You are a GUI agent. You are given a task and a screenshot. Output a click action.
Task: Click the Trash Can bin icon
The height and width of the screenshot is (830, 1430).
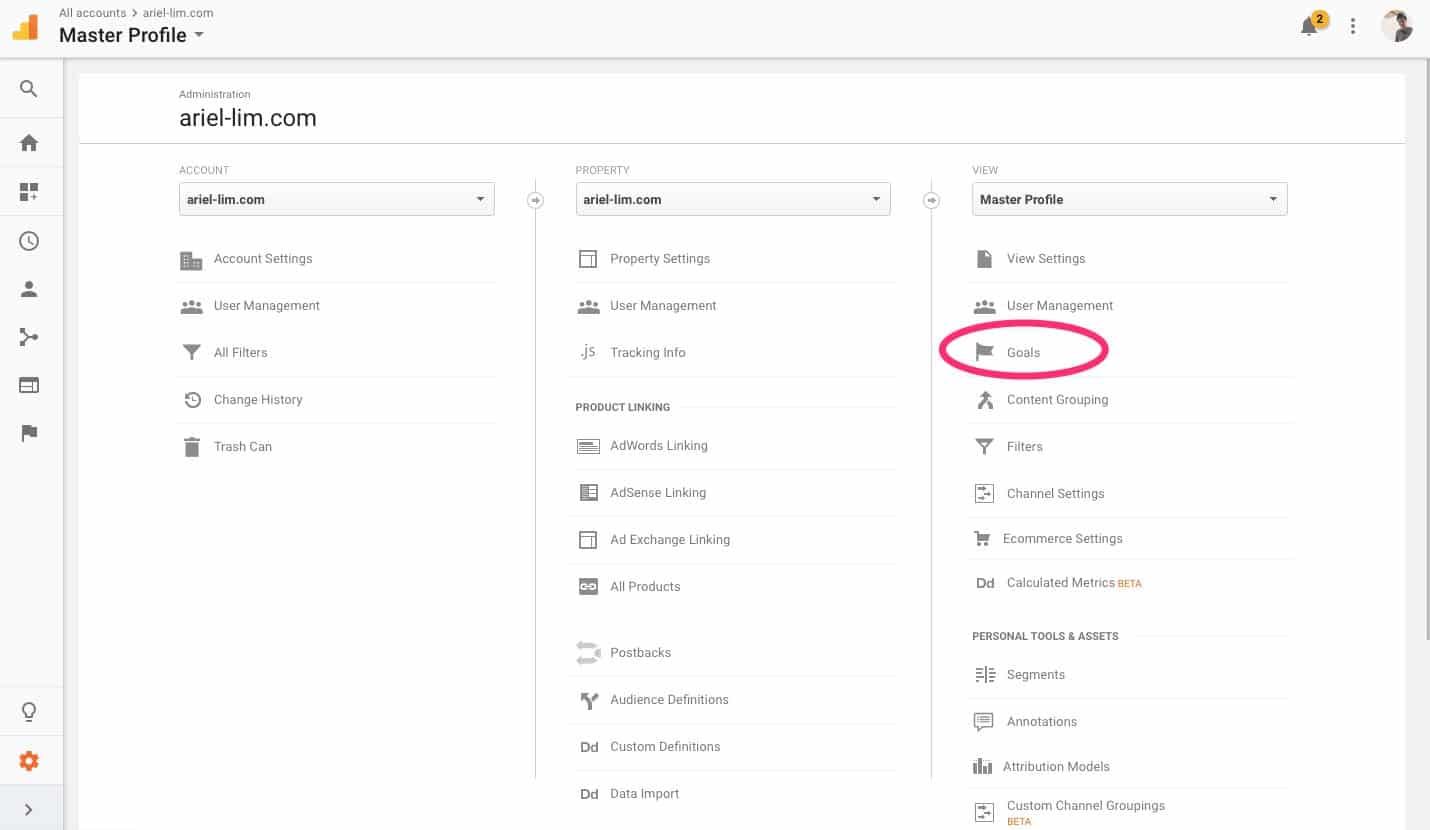tap(192, 446)
